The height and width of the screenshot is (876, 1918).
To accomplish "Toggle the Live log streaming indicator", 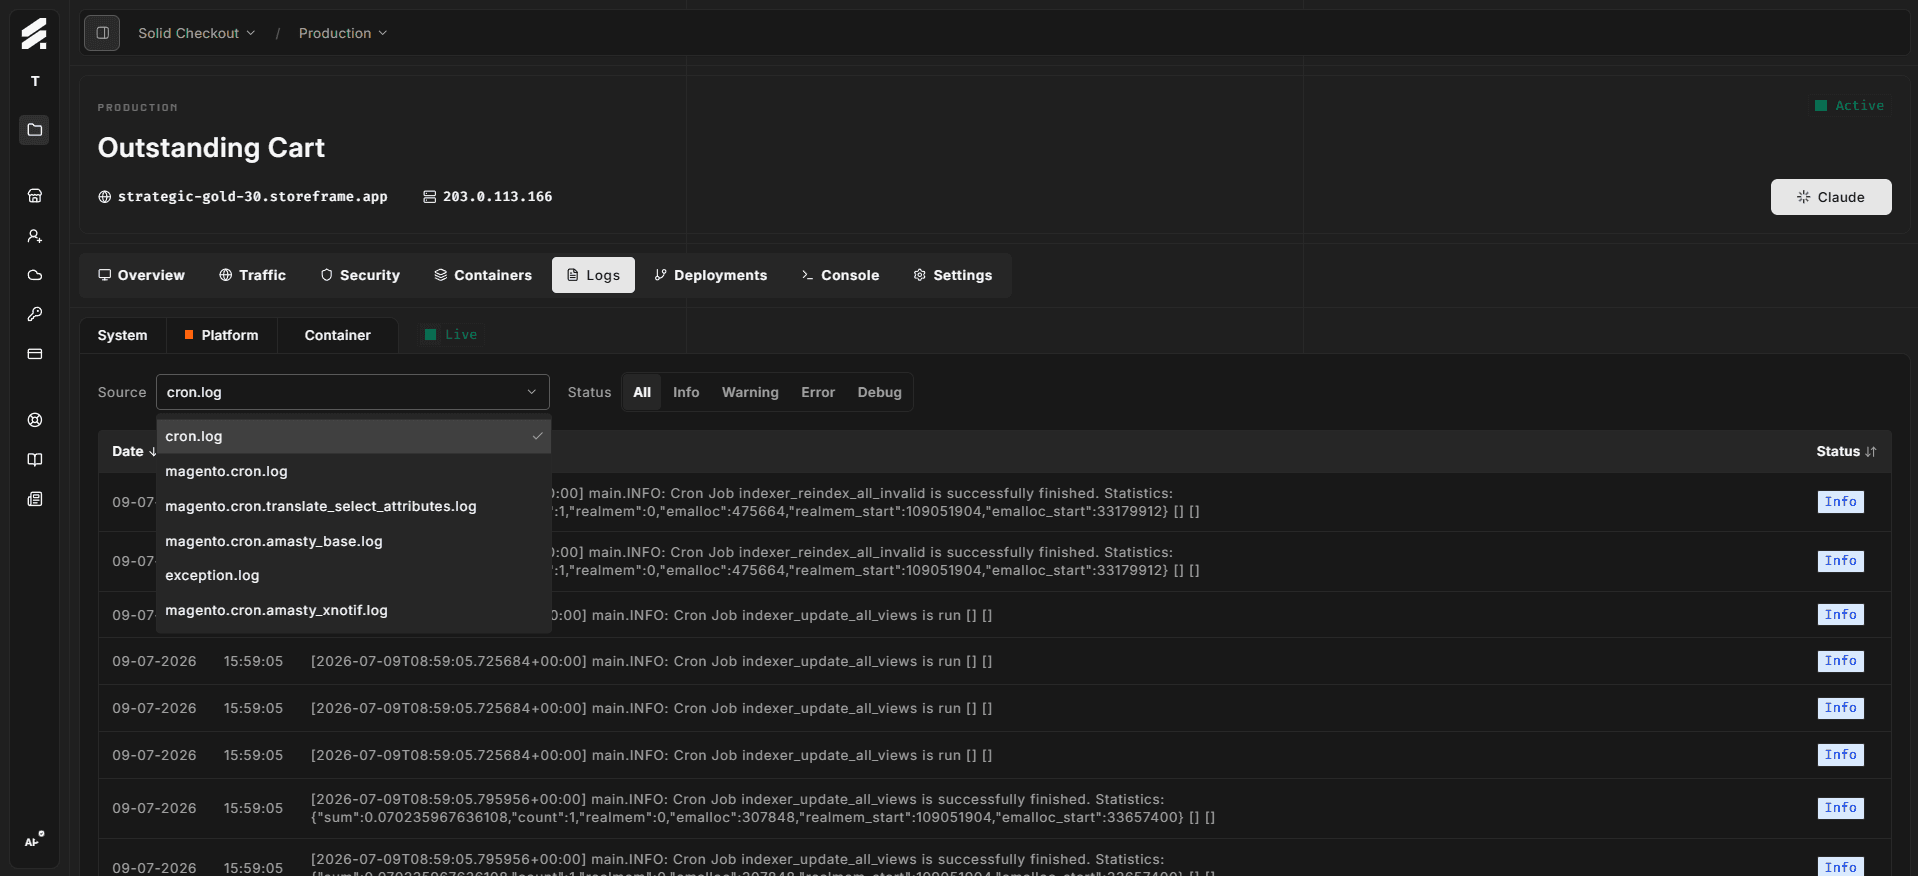I will 451,335.
